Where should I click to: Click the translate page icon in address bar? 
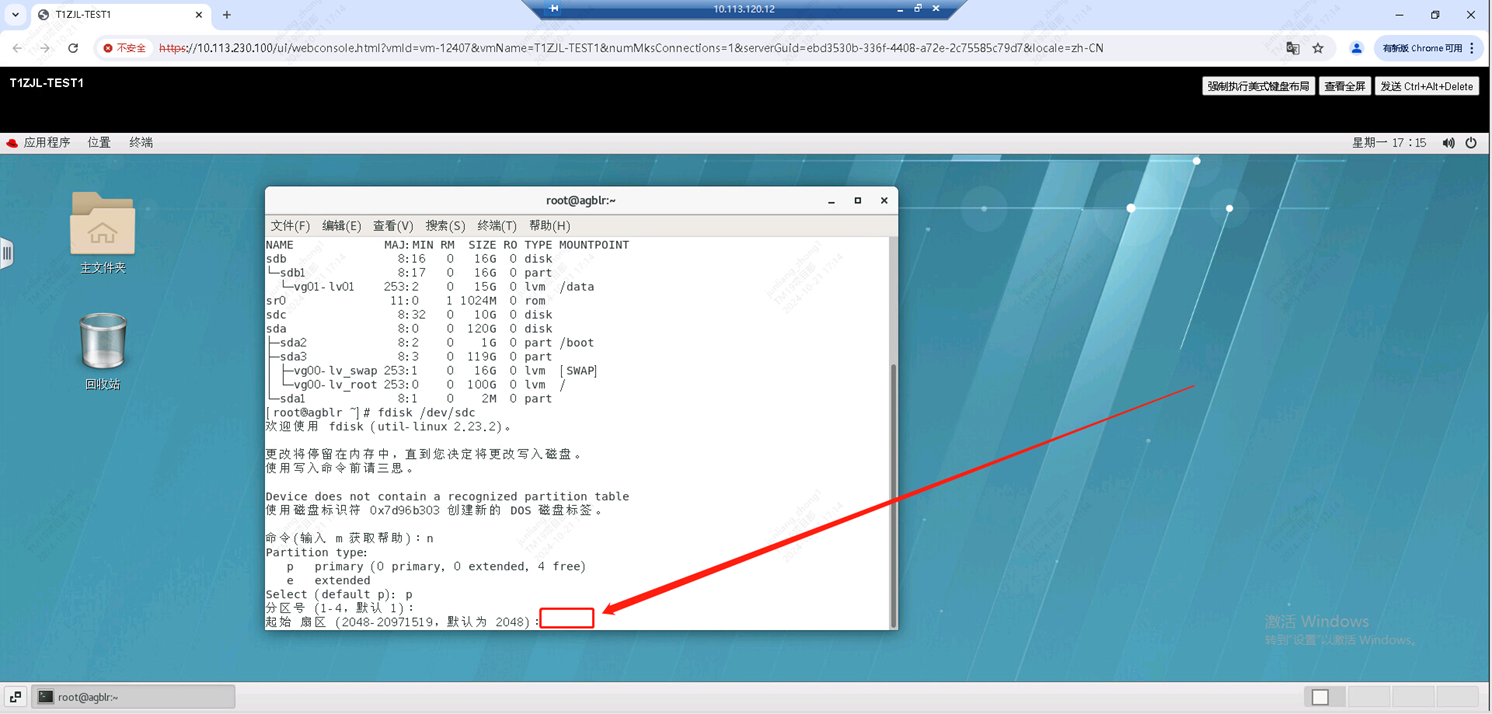tap(1292, 48)
